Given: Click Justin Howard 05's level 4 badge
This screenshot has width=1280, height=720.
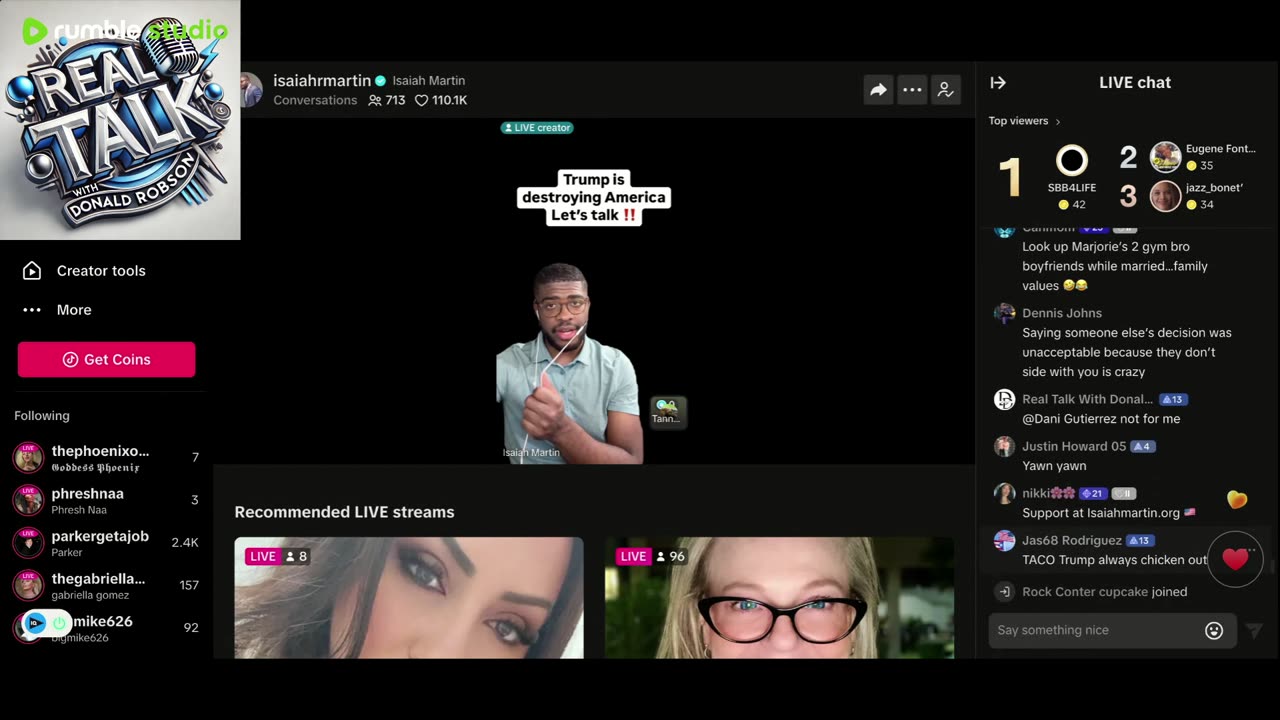Looking at the screenshot, I should (x=1142, y=446).
